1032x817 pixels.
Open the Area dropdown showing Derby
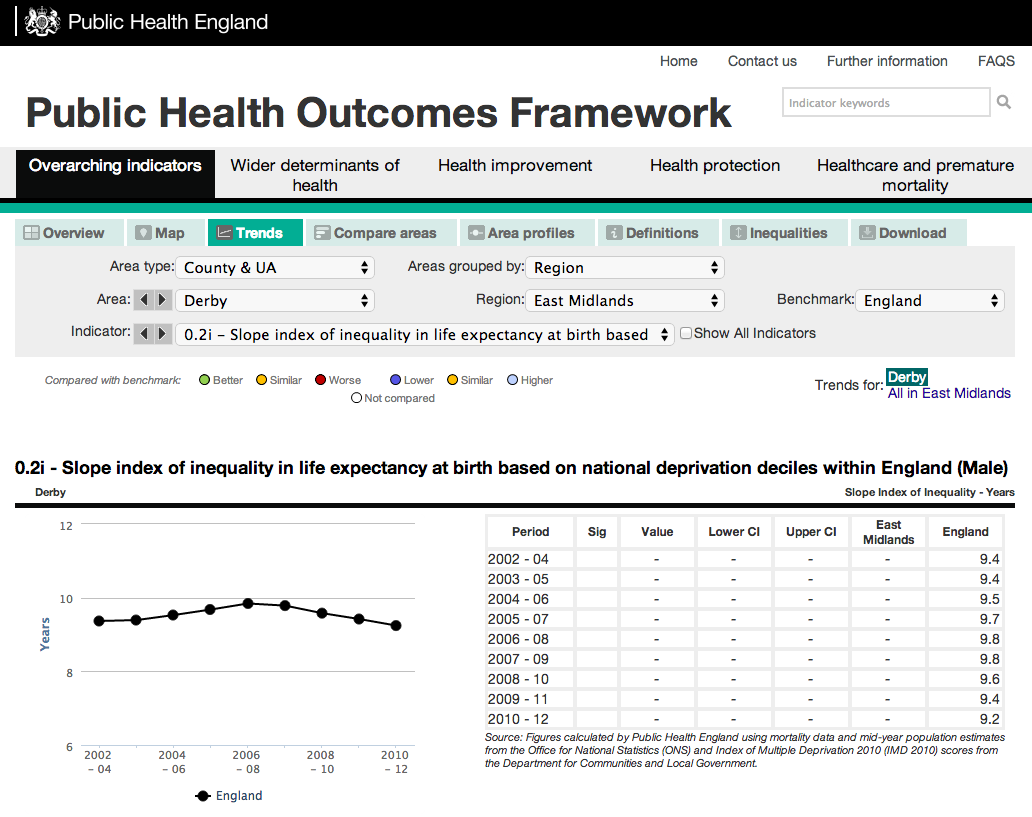(275, 300)
